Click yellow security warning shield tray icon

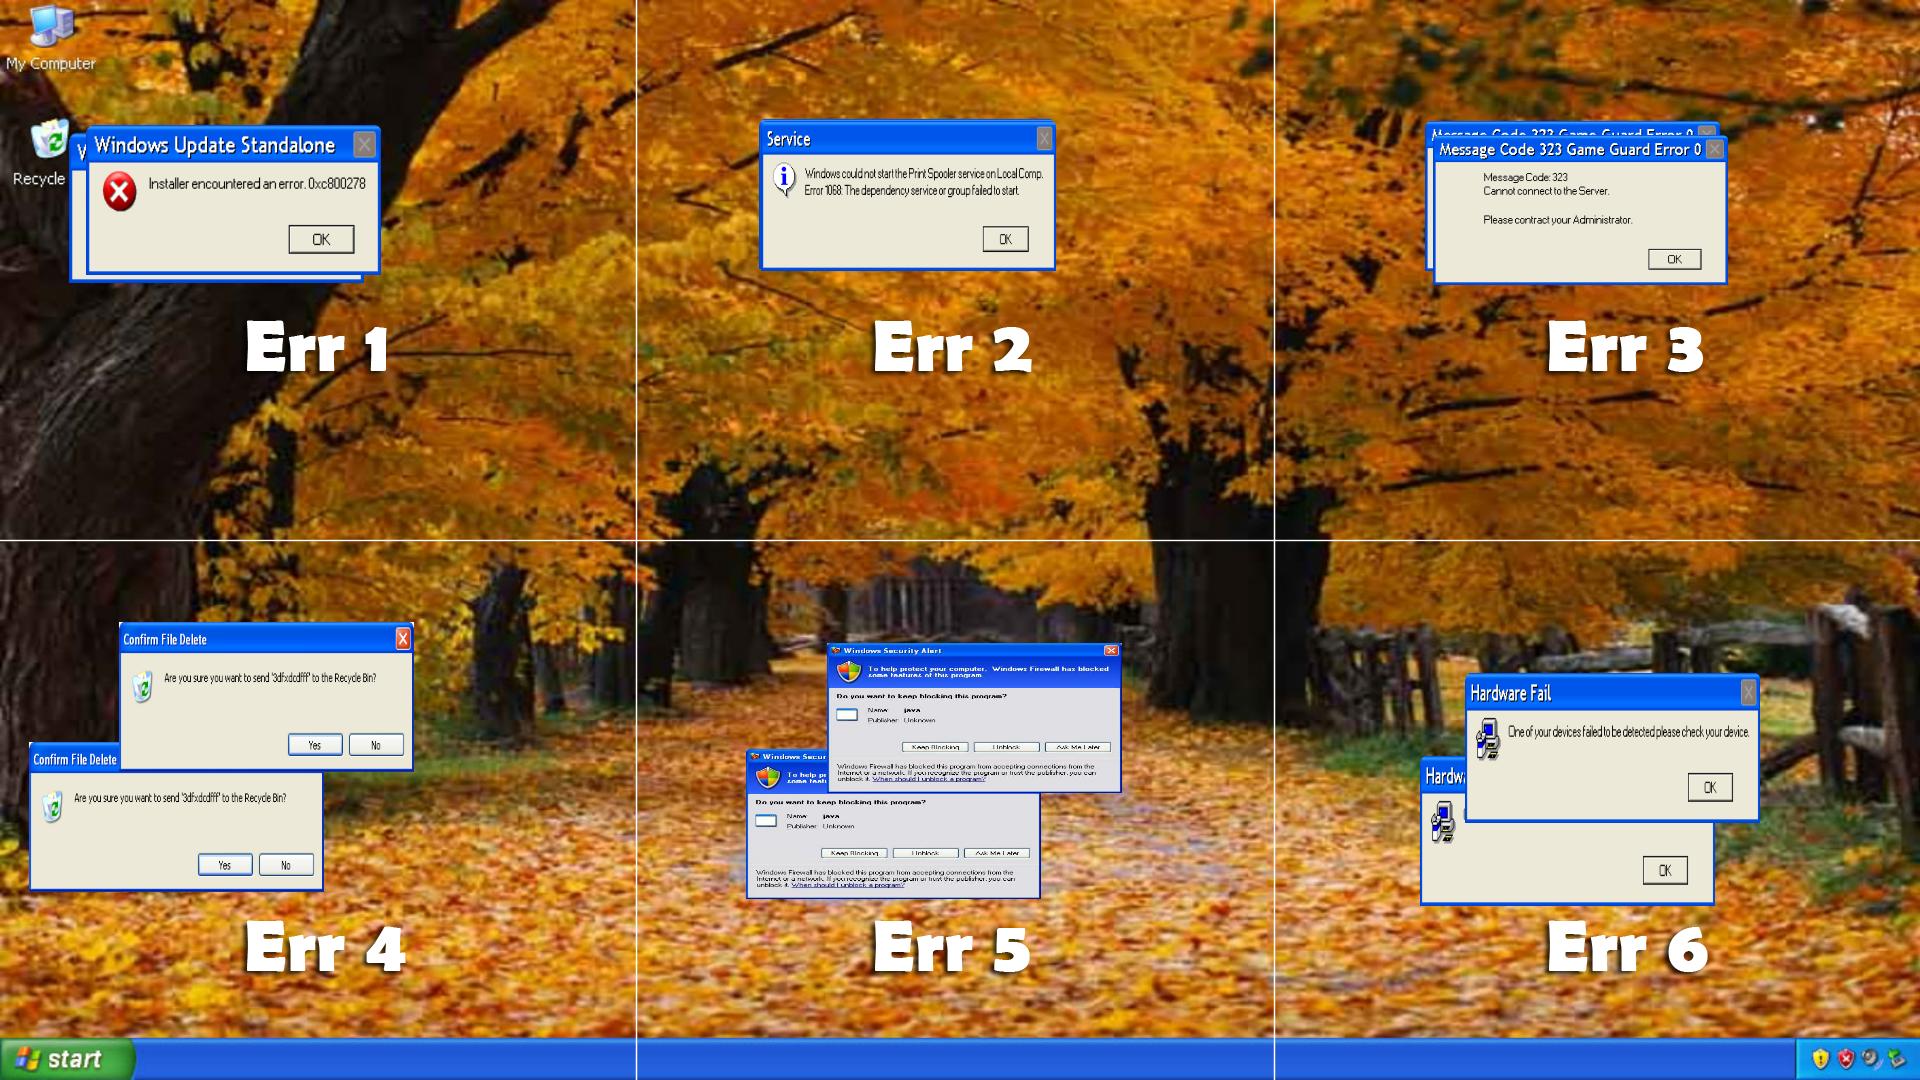click(1820, 1059)
